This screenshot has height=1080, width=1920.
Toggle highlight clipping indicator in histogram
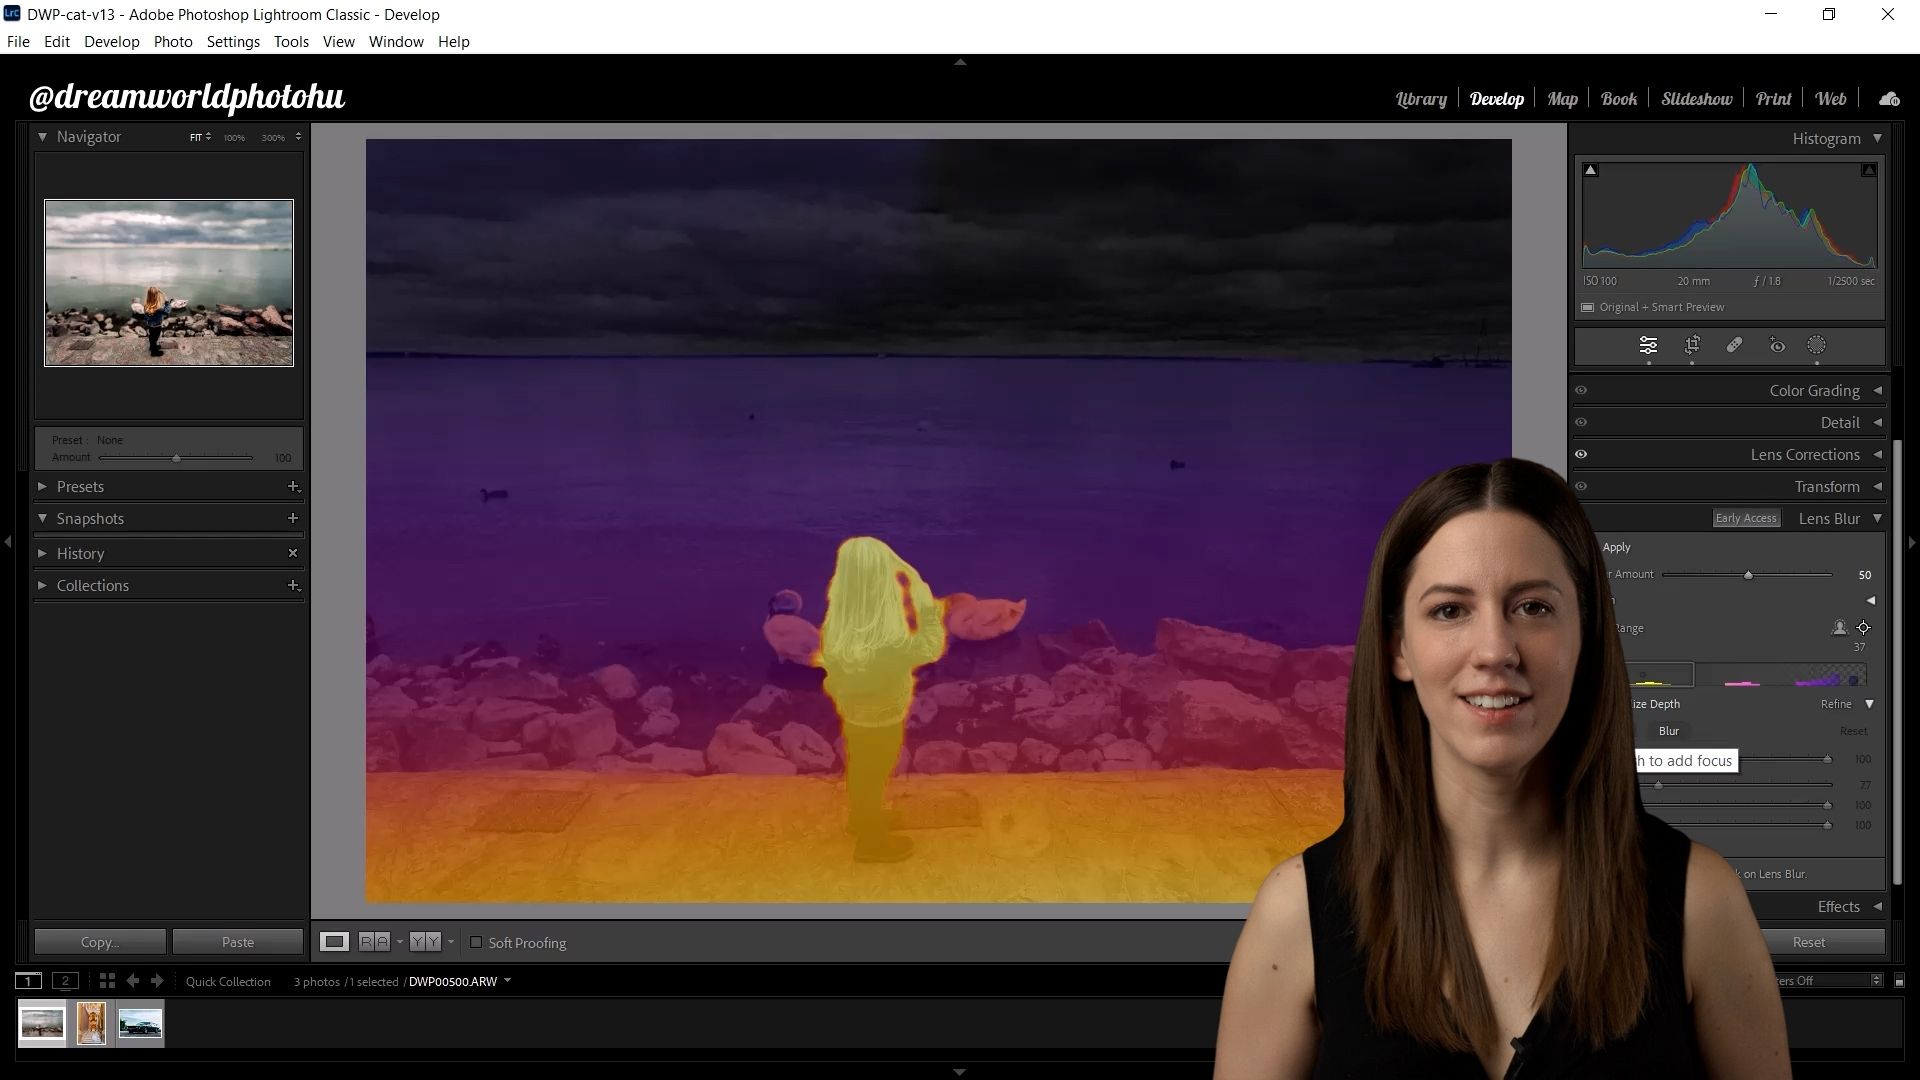pyautogui.click(x=1868, y=170)
